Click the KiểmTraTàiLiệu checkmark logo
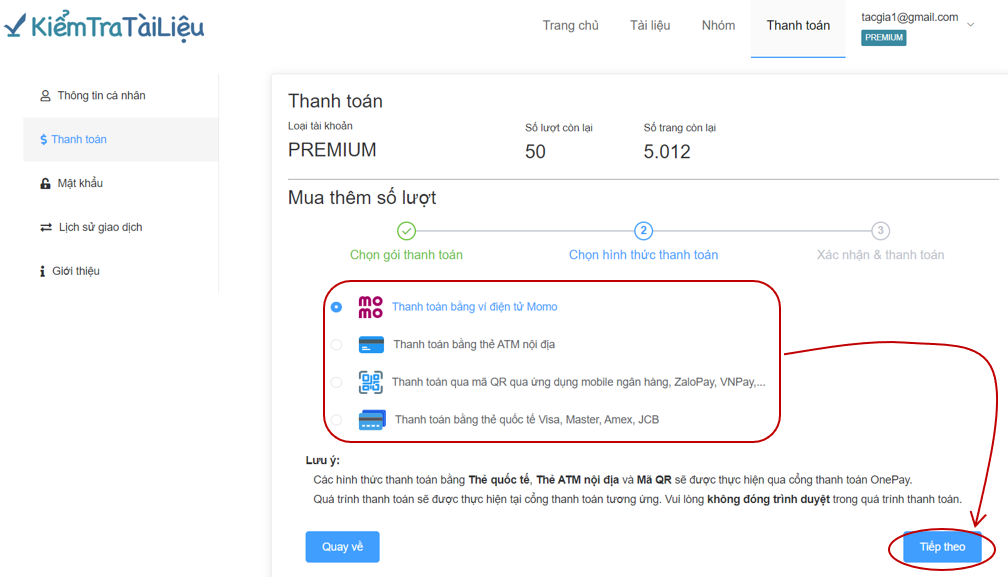 click(104, 26)
